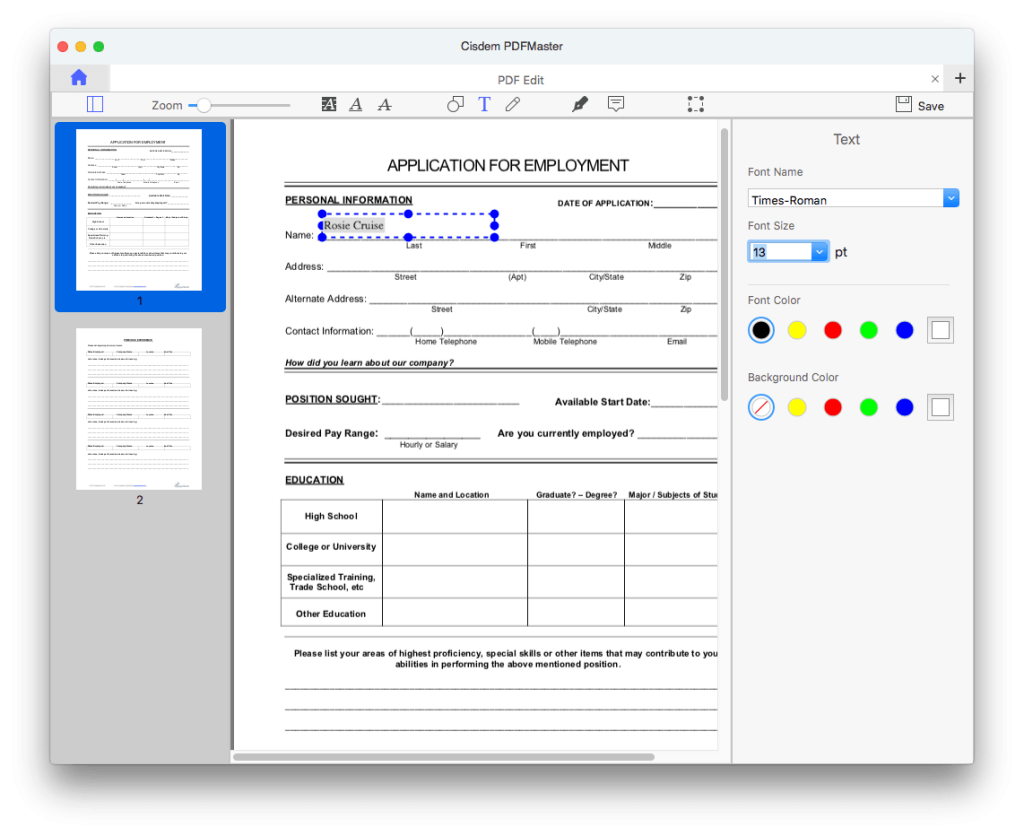Open the comment annotation tool
The image size is (1024, 836).
coord(615,104)
